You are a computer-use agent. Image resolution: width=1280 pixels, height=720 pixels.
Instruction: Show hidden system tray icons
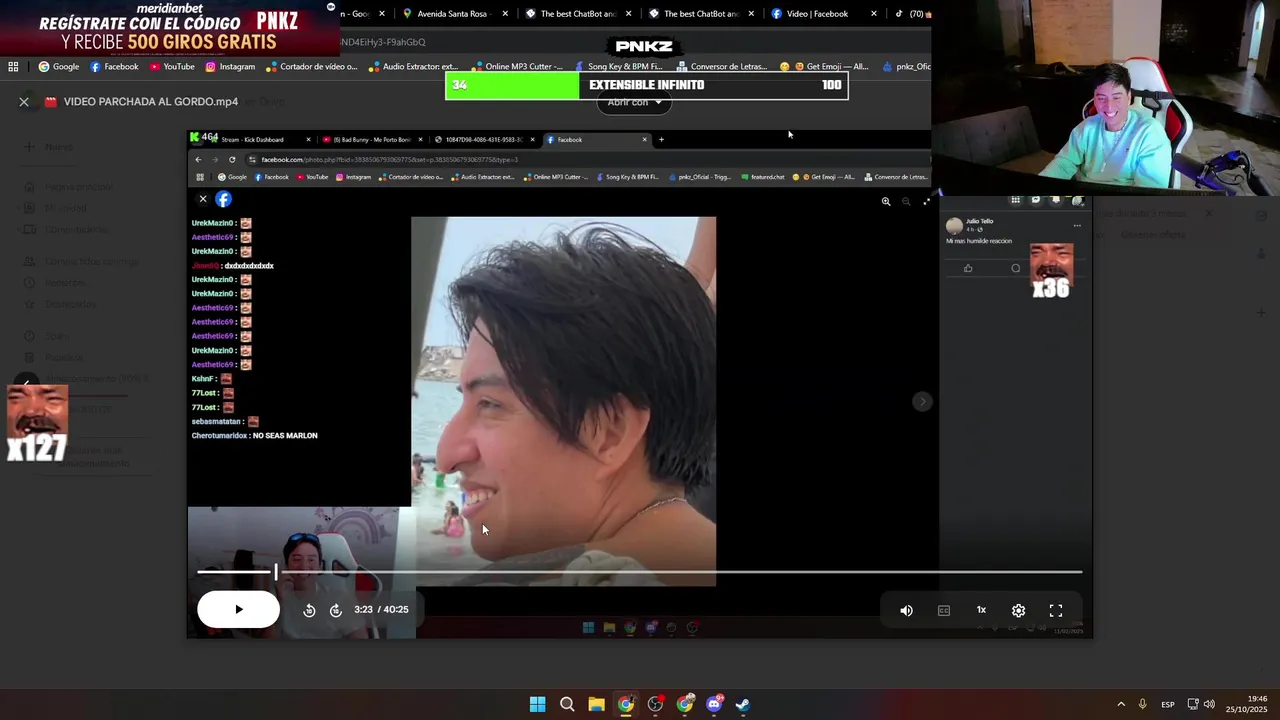point(1121,704)
